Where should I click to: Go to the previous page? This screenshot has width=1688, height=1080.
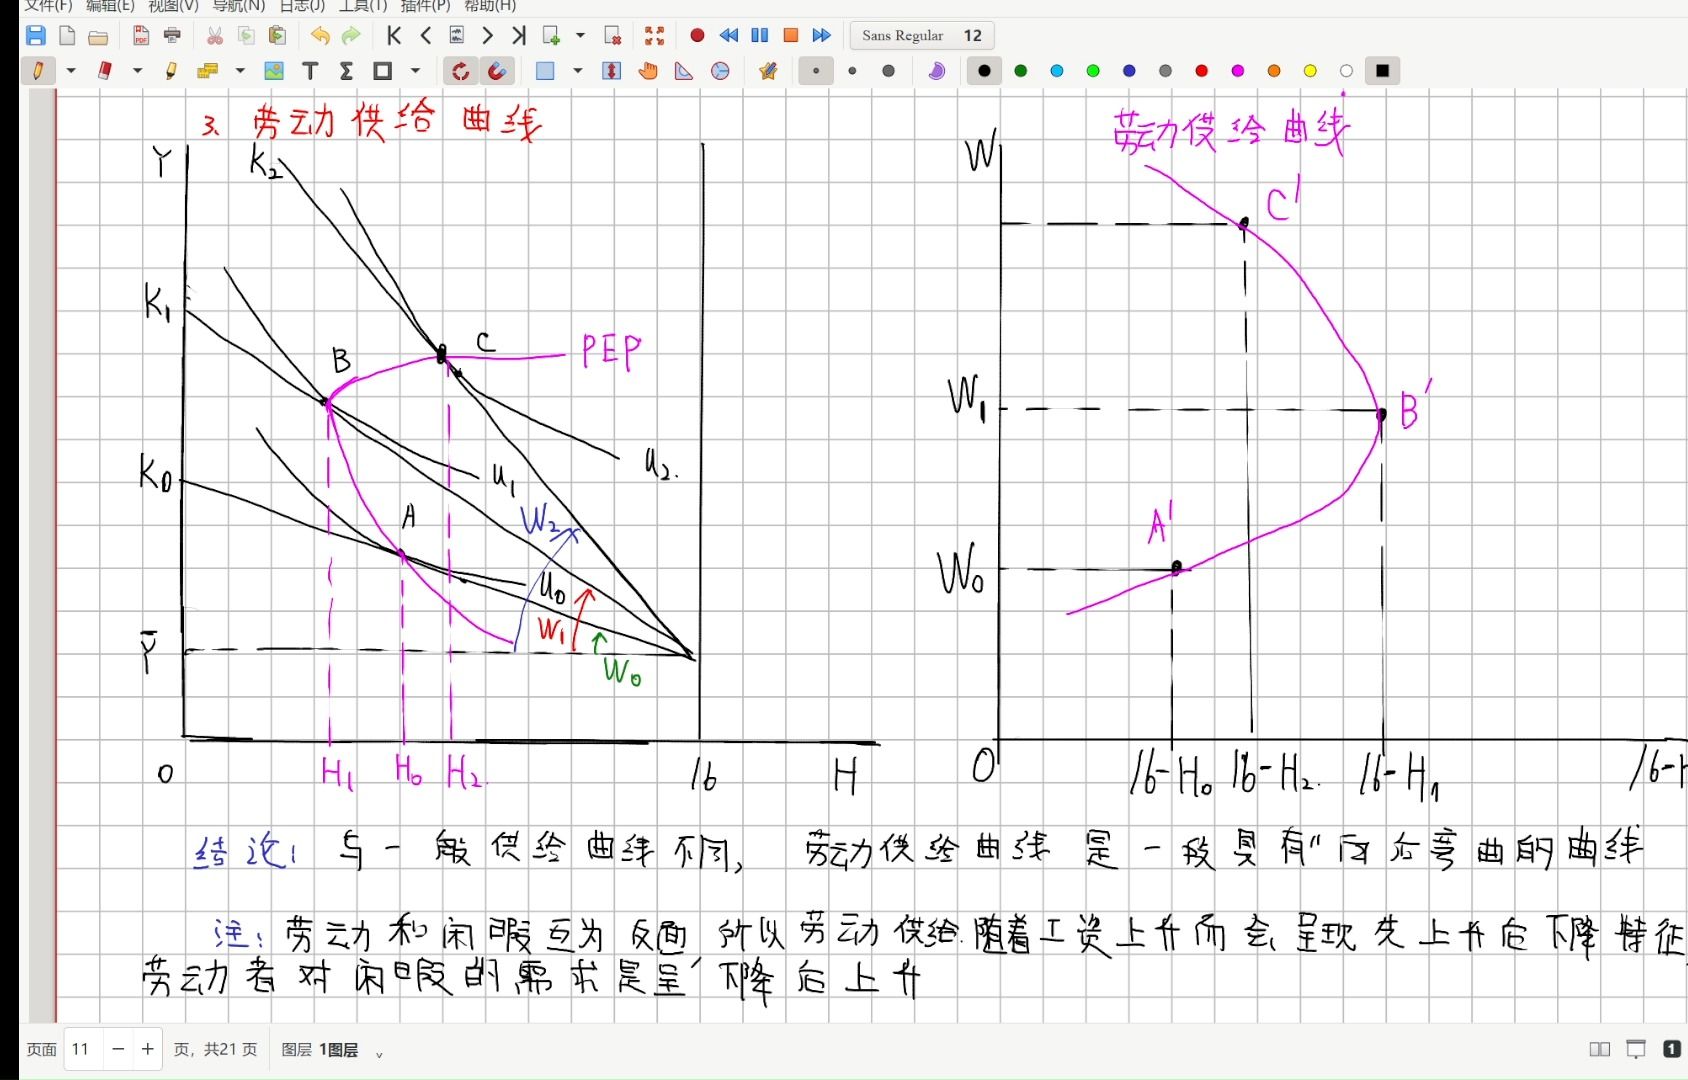pyautogui.click(x=425, y=36)
